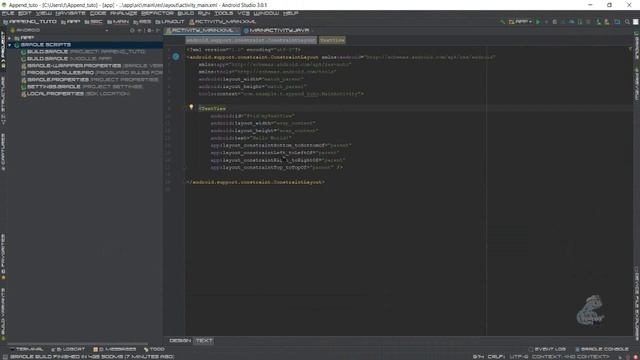Open the Build menu
640x360 pixels.
click(x=186, y=13)
